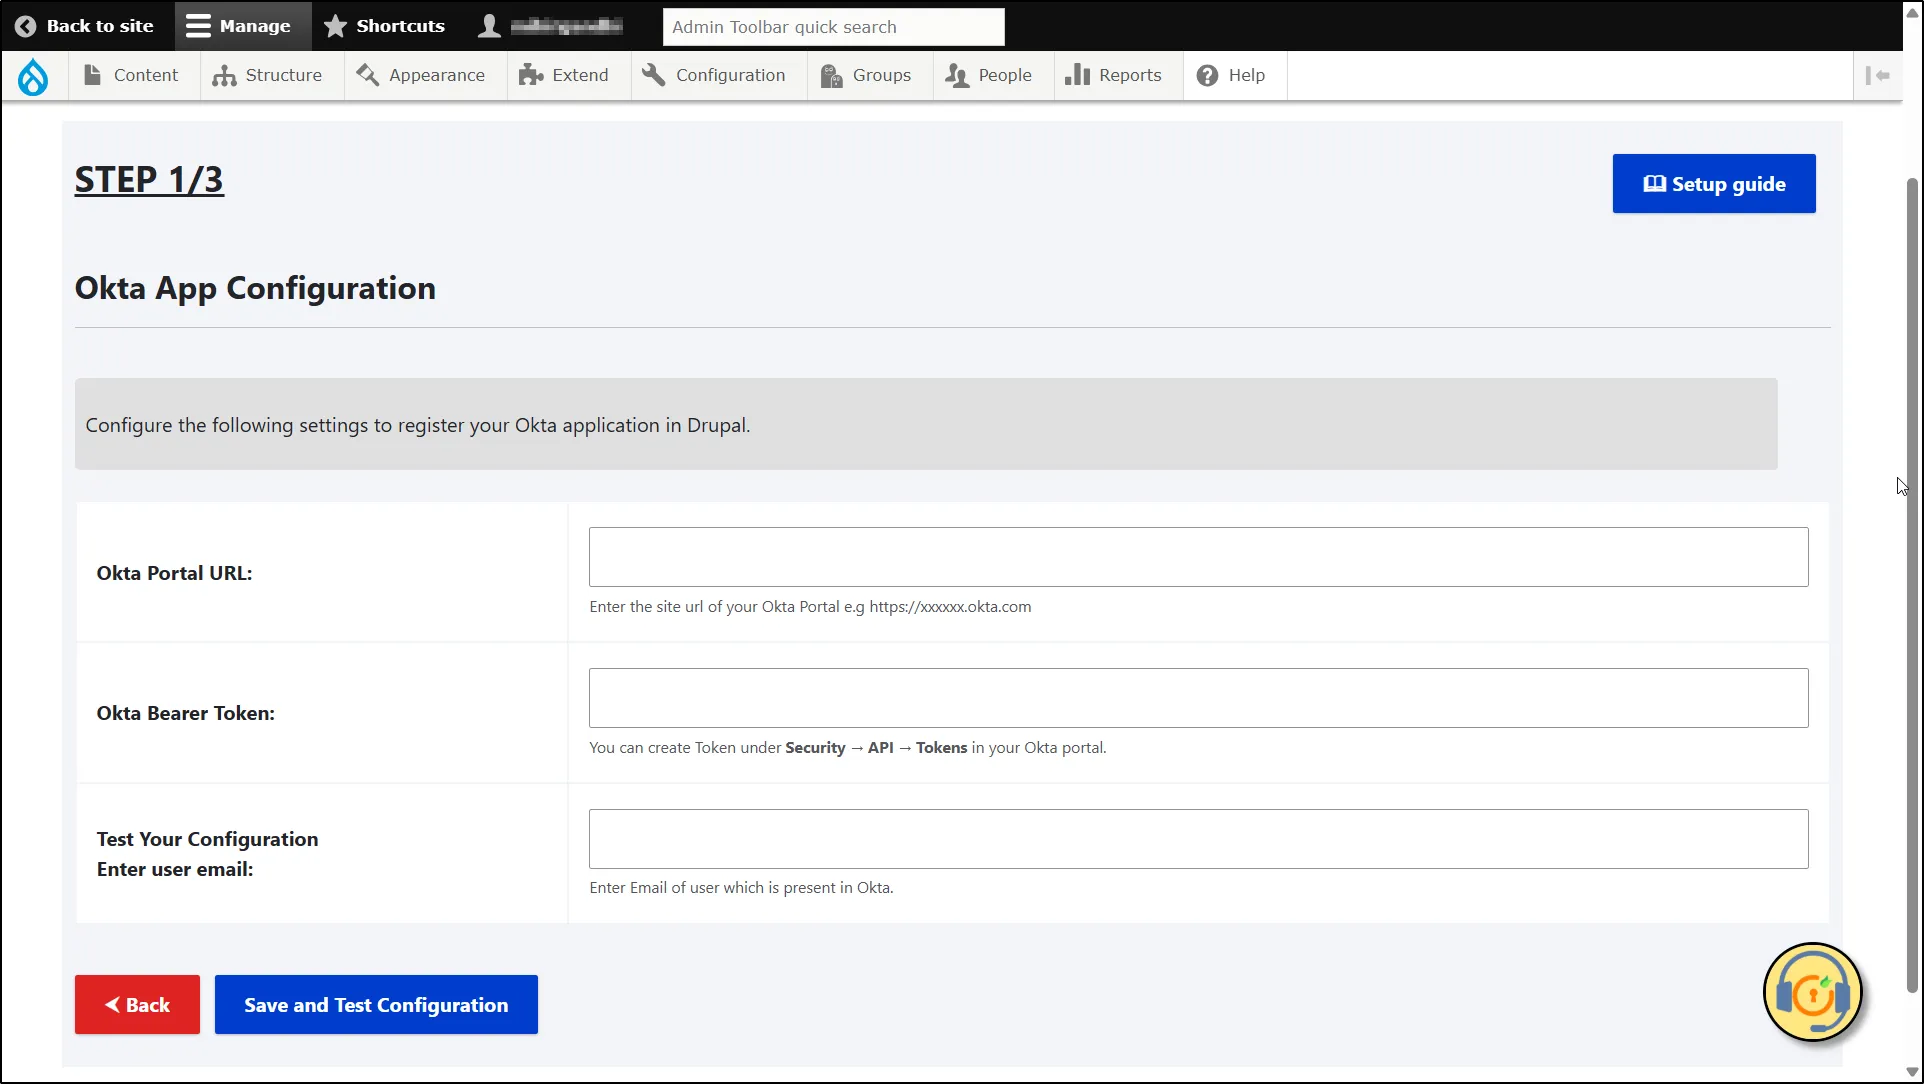Open the blurred username account tab

[x=552, y=26]
